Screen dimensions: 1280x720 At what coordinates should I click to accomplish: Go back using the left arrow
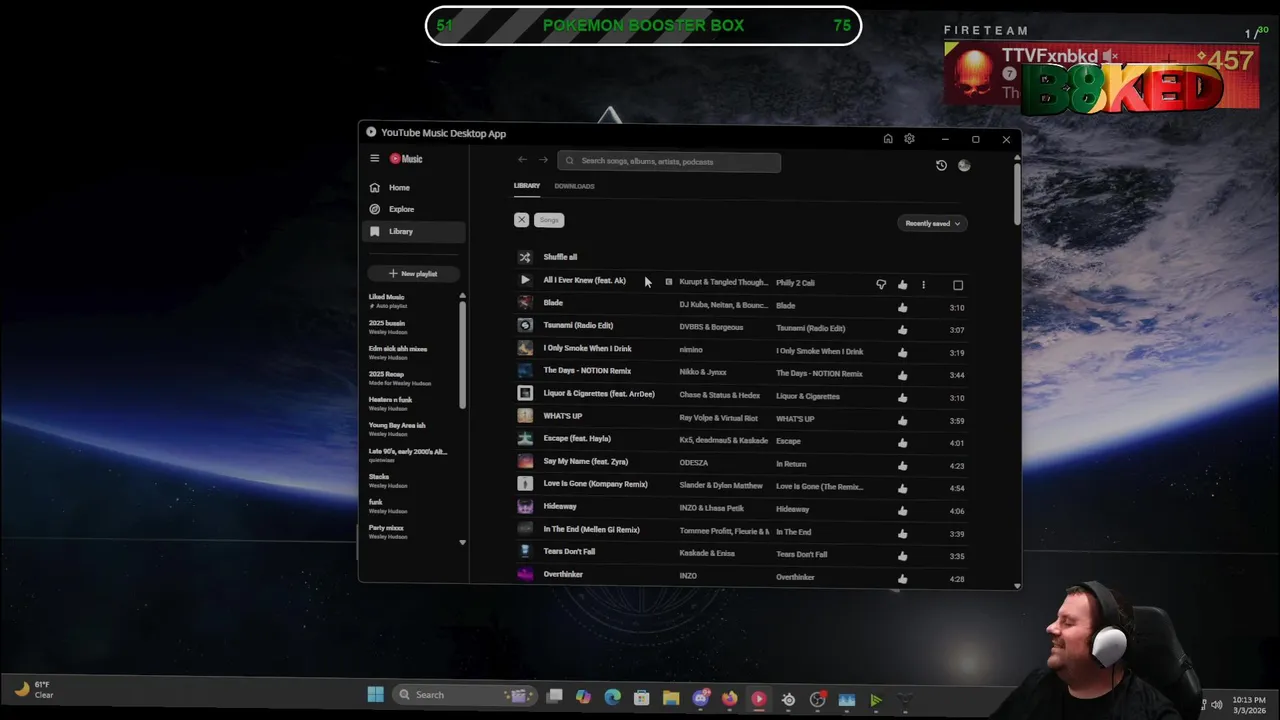(x=522, y=160)
